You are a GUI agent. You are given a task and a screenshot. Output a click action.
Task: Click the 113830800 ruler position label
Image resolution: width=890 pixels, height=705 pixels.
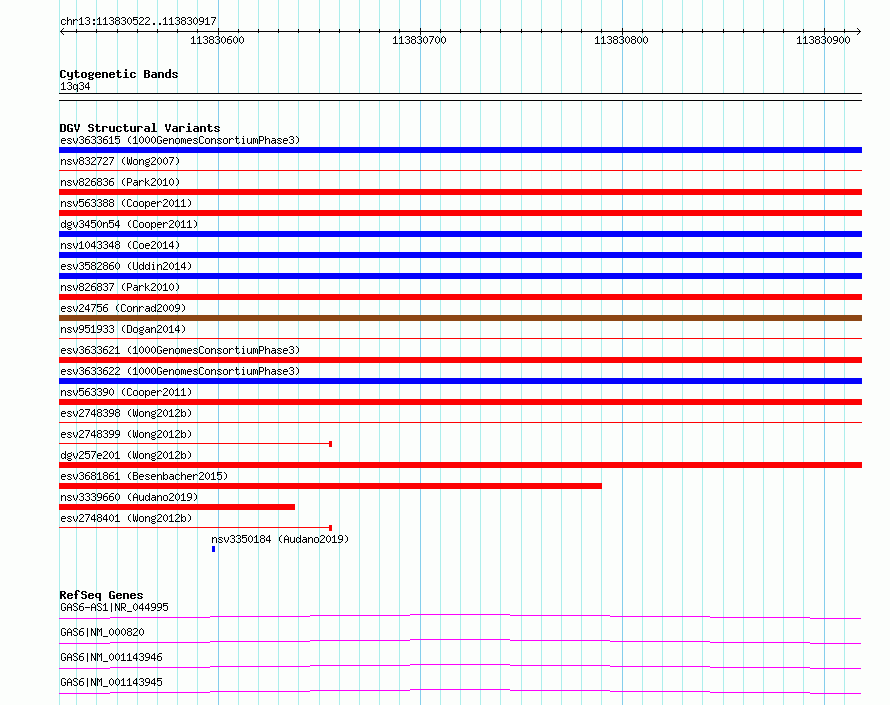[x=621, y=40]
